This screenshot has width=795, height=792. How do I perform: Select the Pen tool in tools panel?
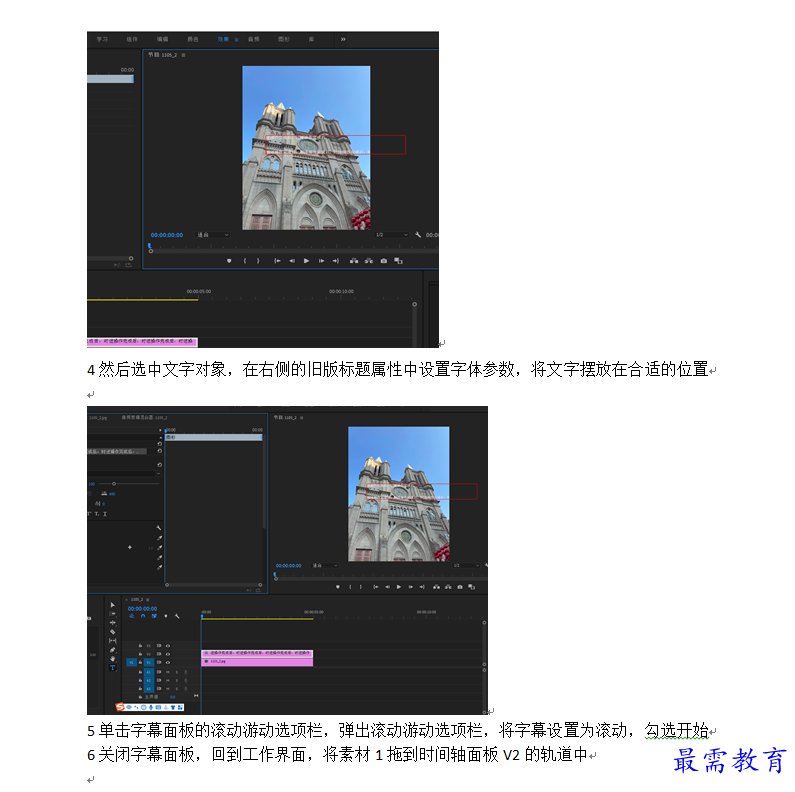click(113, 650)
